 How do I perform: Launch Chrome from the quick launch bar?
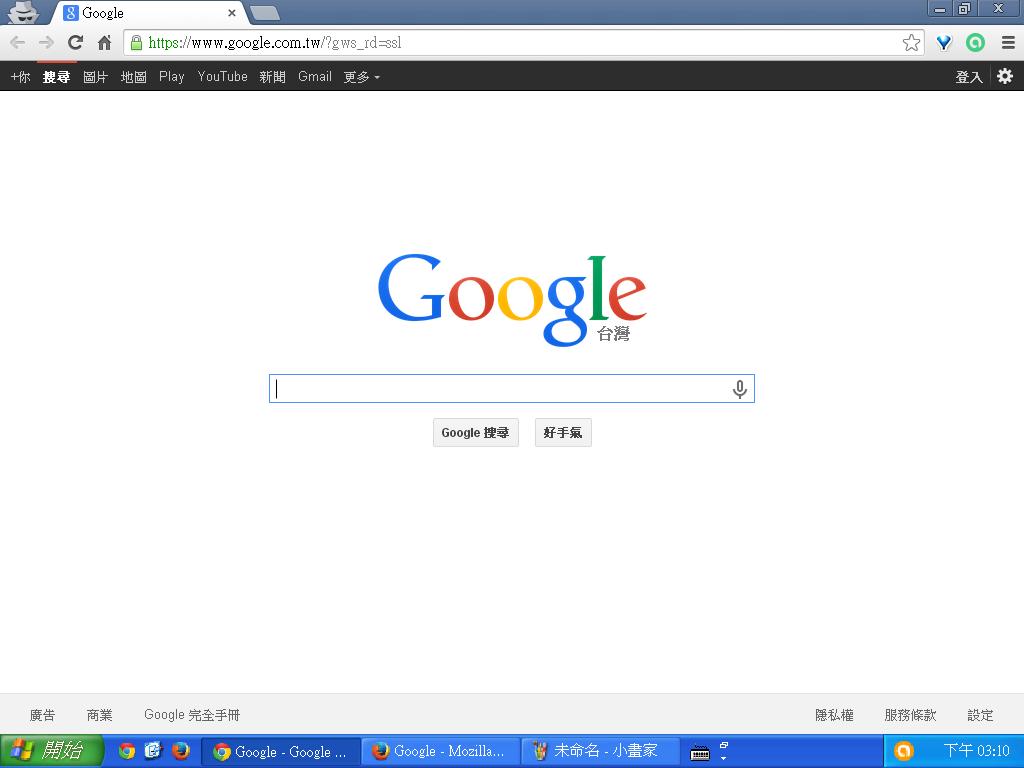(127, 751)
